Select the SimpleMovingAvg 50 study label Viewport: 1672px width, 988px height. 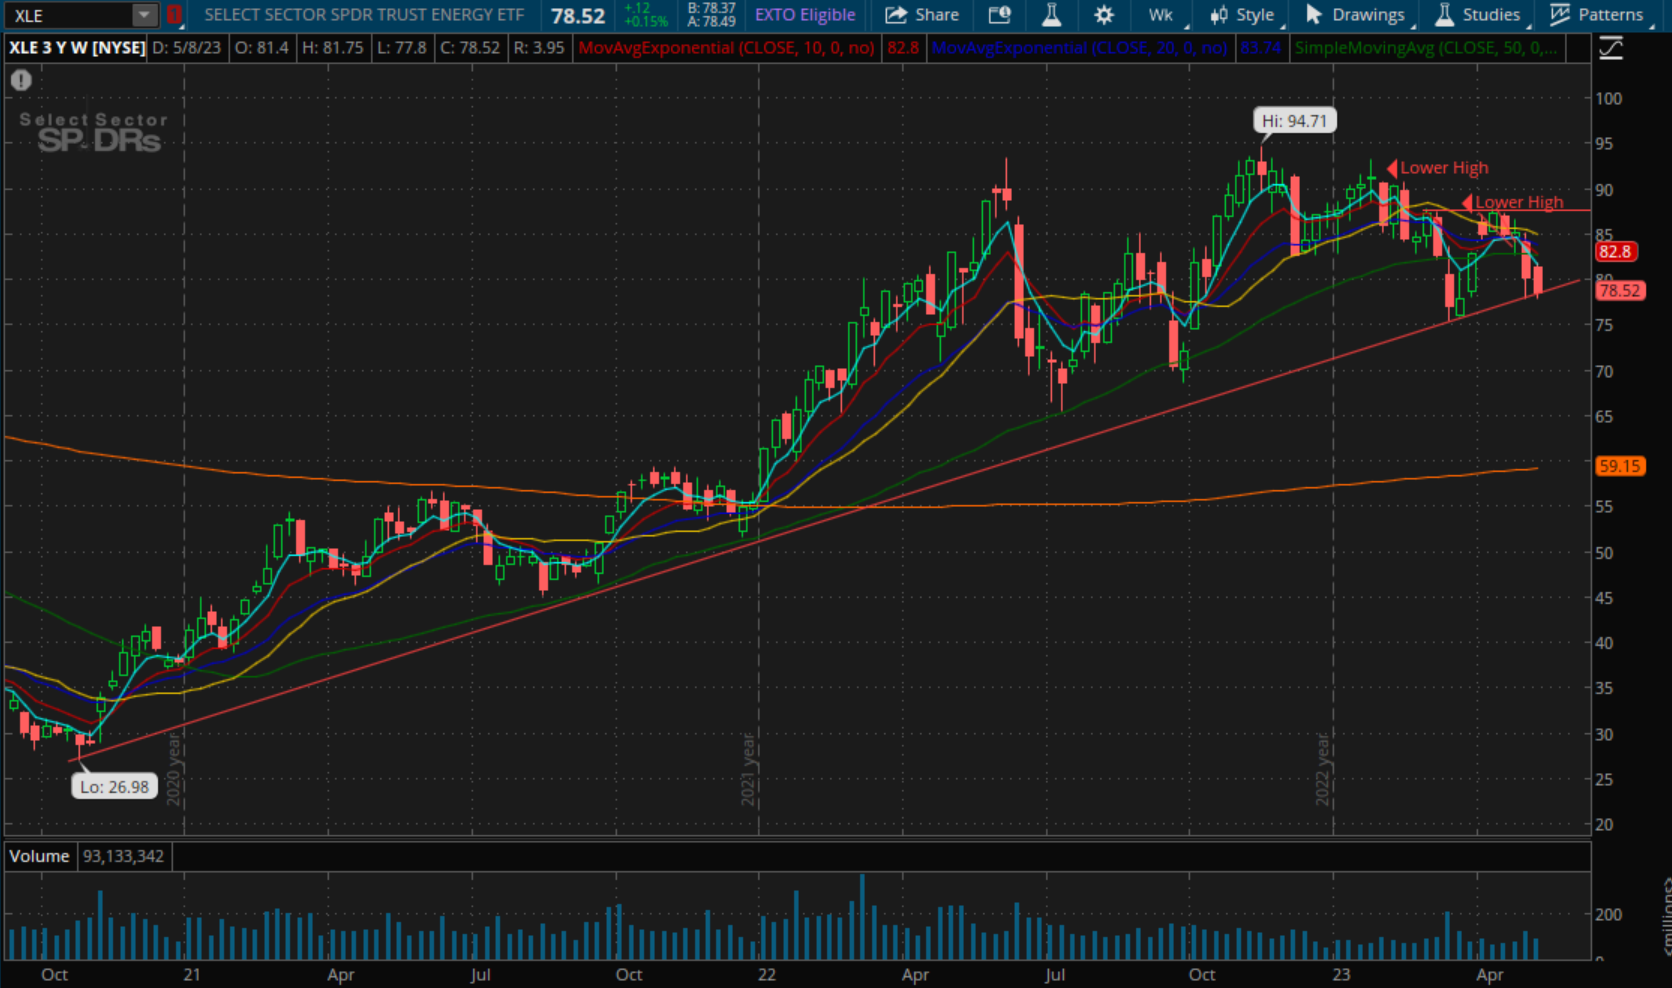(x=1425, y=48)
